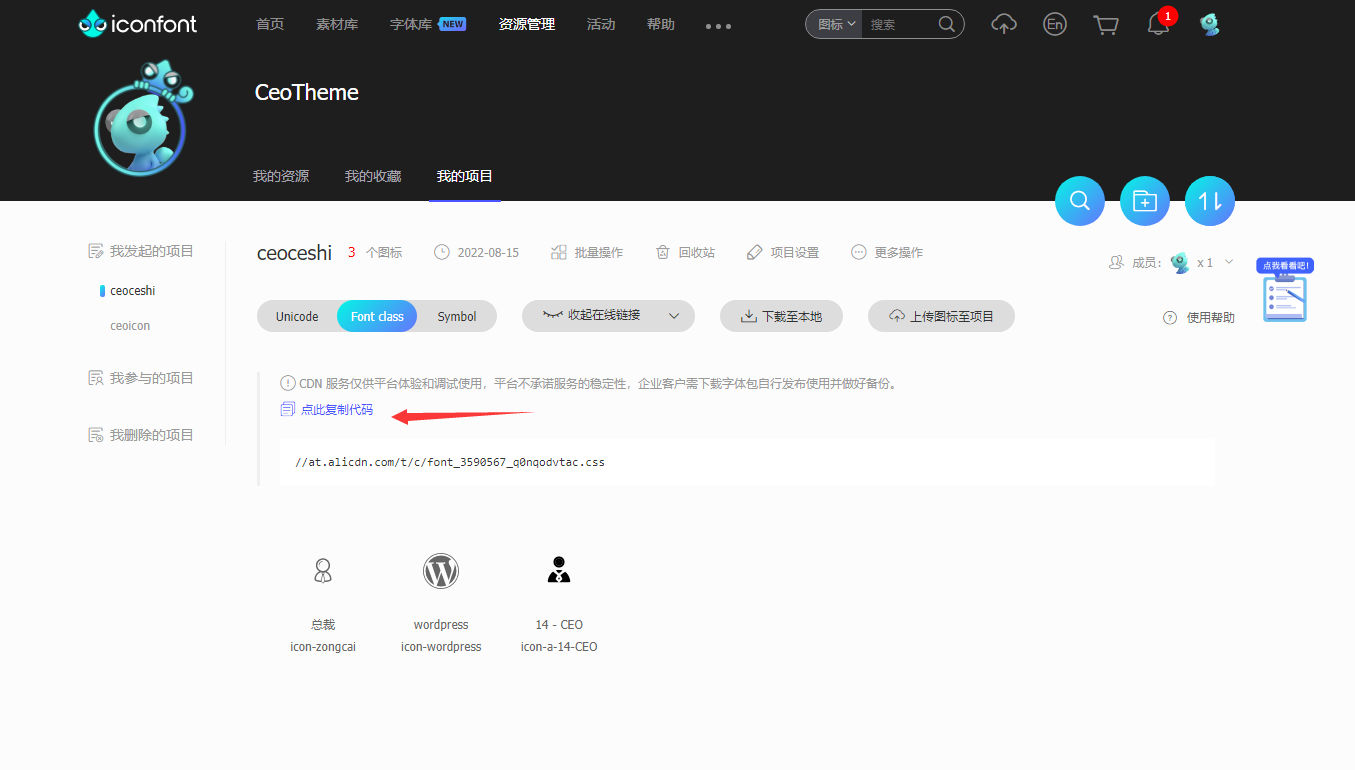
Task: Expand the members dropdown arrow
Action: [x=1229, y=263]
